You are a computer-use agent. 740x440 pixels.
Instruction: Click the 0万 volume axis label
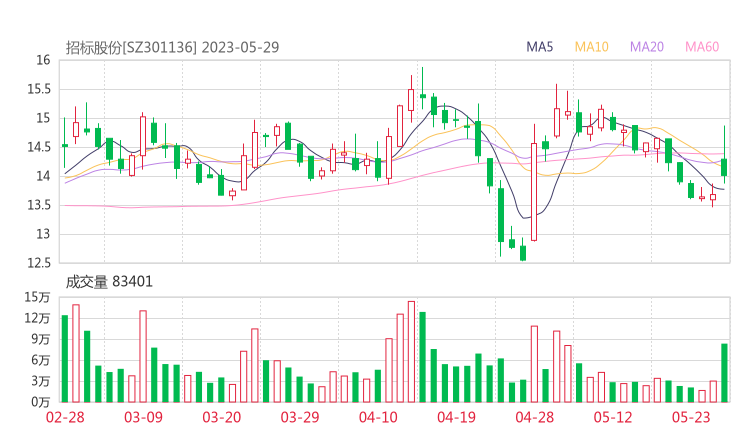pyautogui.click(x=41, y=402)
